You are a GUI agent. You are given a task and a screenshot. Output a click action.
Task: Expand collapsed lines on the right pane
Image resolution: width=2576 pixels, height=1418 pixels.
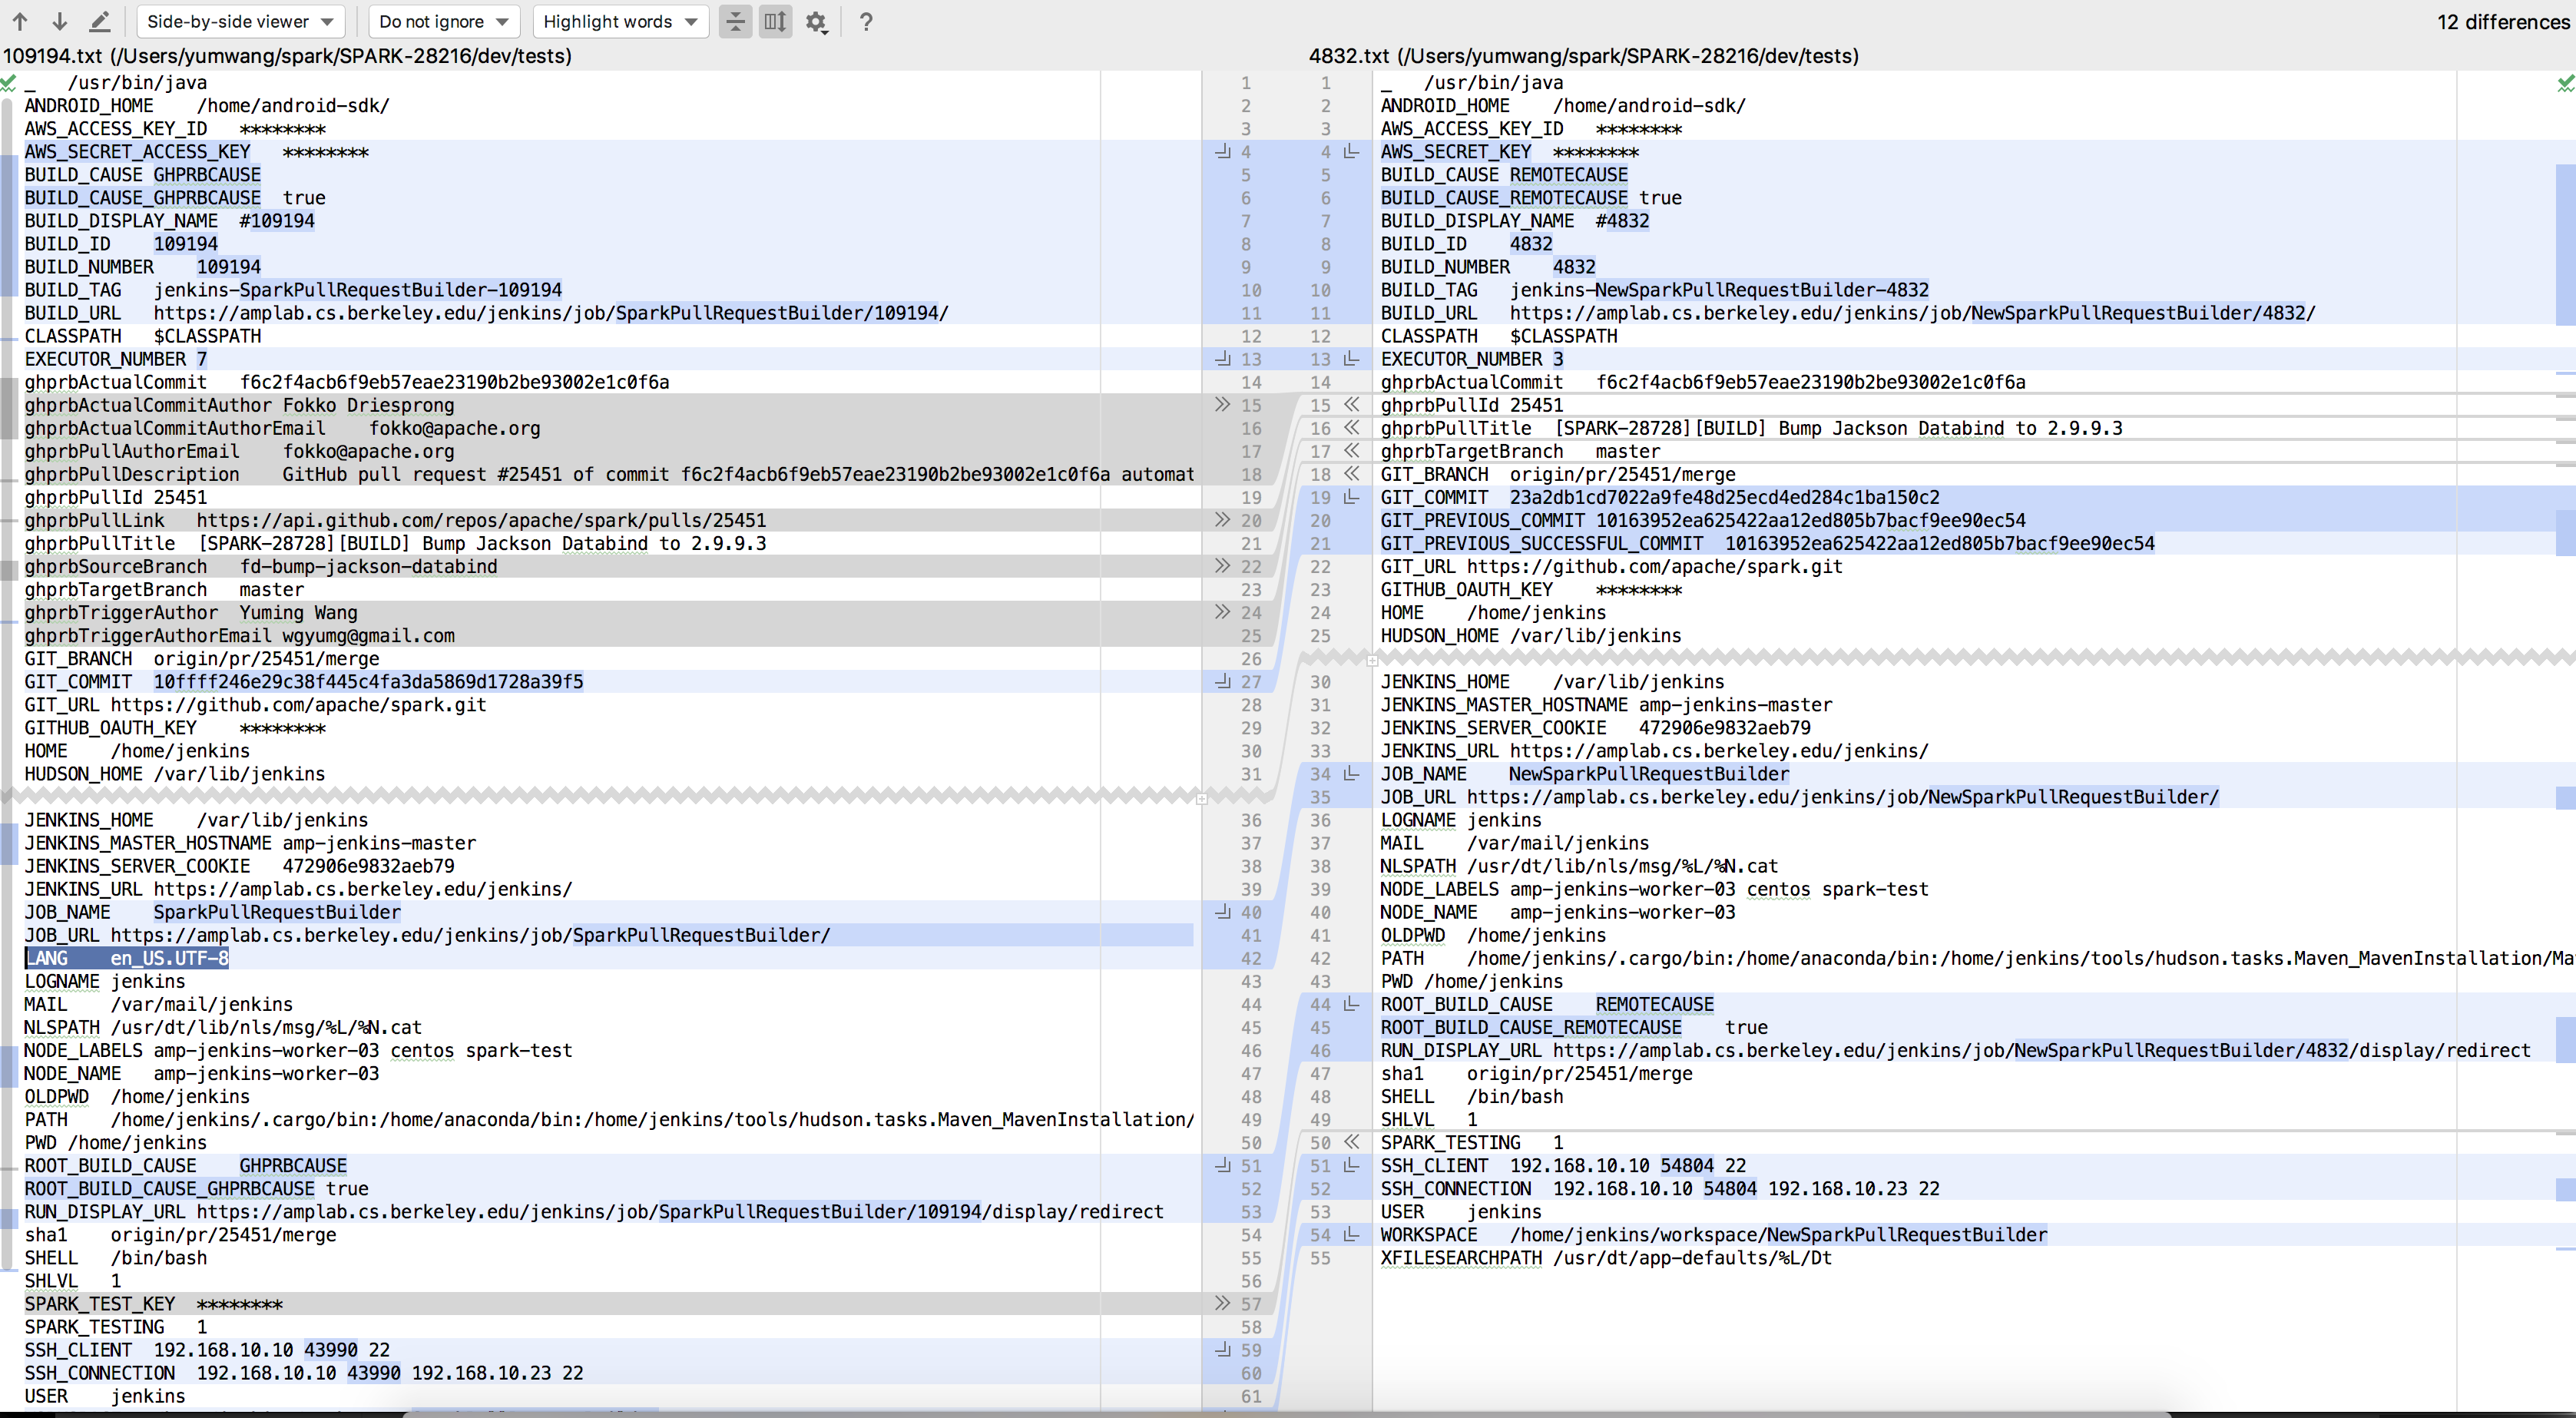(x=1372, y=660)
